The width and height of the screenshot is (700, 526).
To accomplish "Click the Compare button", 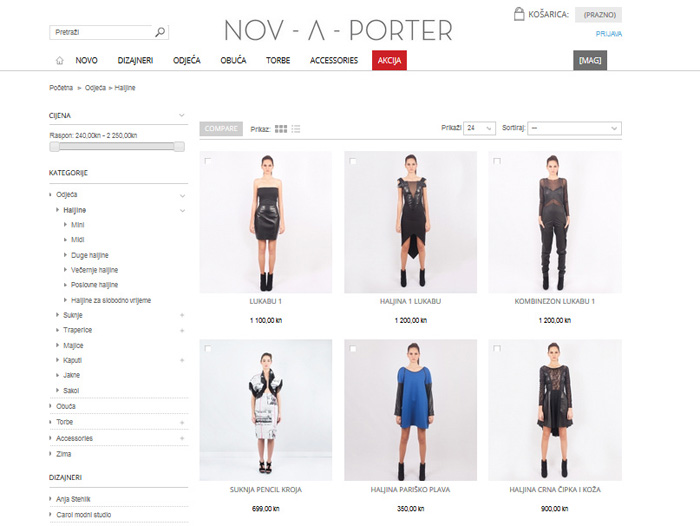I will pyautogui.click(x=221, y=129).
